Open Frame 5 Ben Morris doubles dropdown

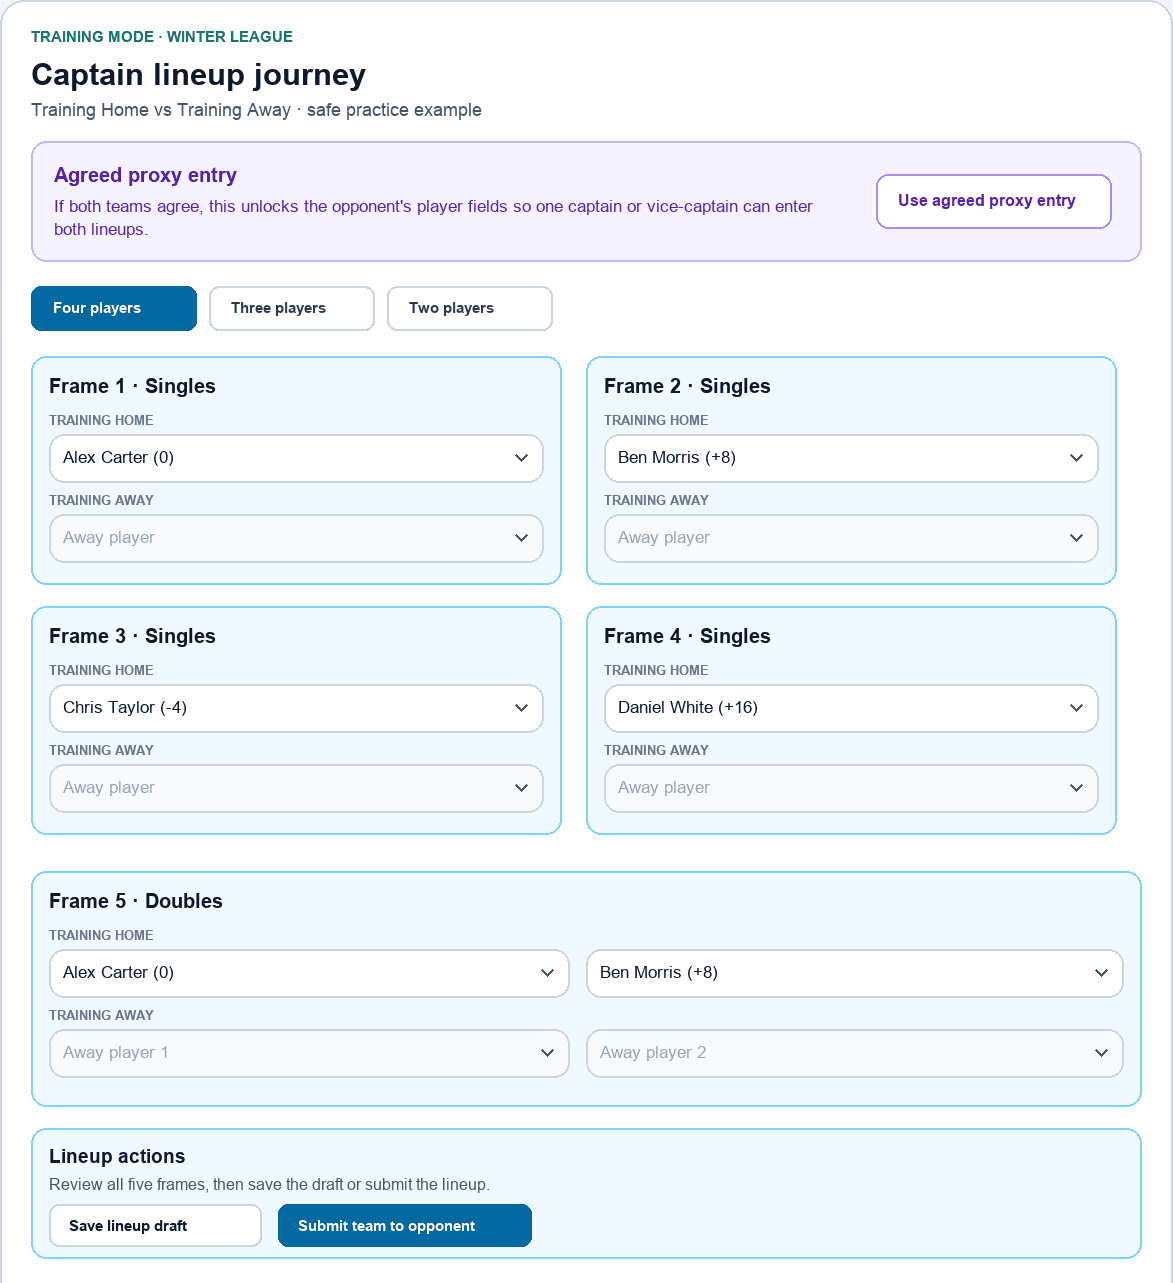tap(855, 973)
